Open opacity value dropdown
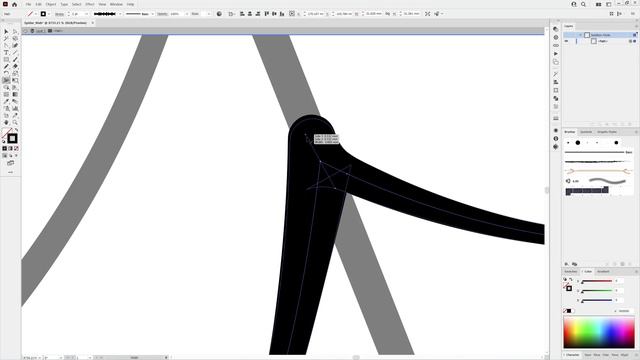The width and height of the screenshot is (640, 360). (187, 14)
